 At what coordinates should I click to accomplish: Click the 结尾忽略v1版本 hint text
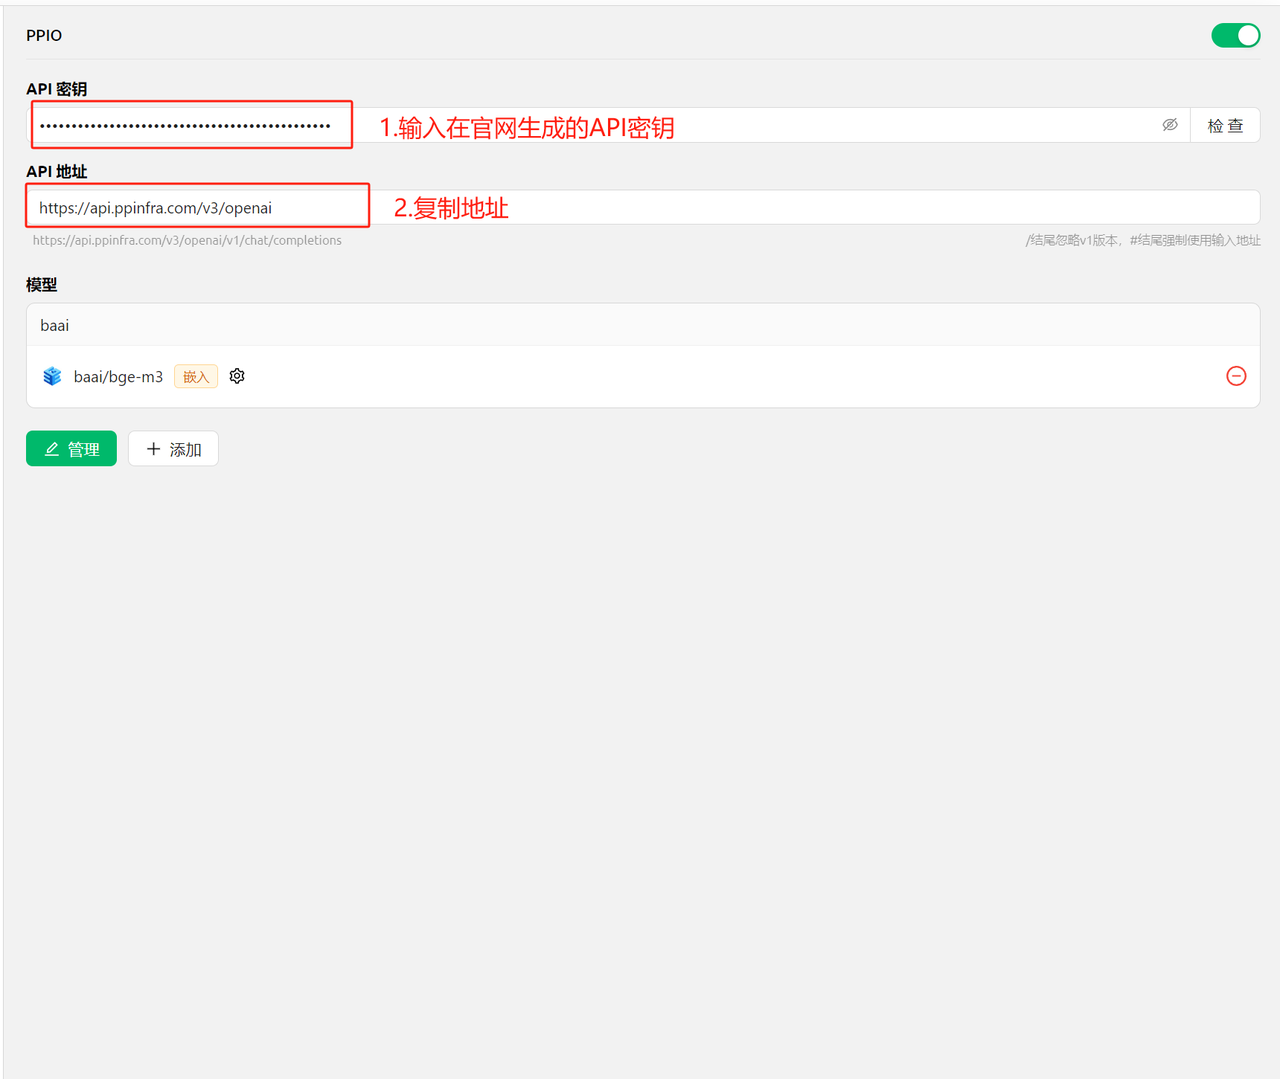pos(1143,240)
